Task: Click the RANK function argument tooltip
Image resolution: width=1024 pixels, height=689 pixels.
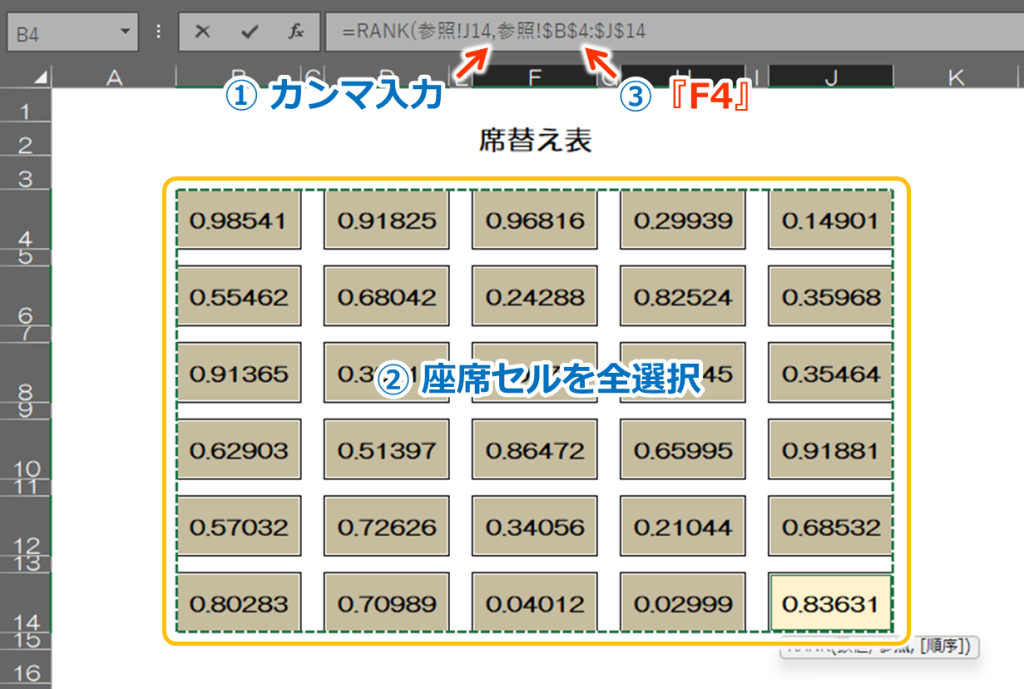Action: click(878, 648)
